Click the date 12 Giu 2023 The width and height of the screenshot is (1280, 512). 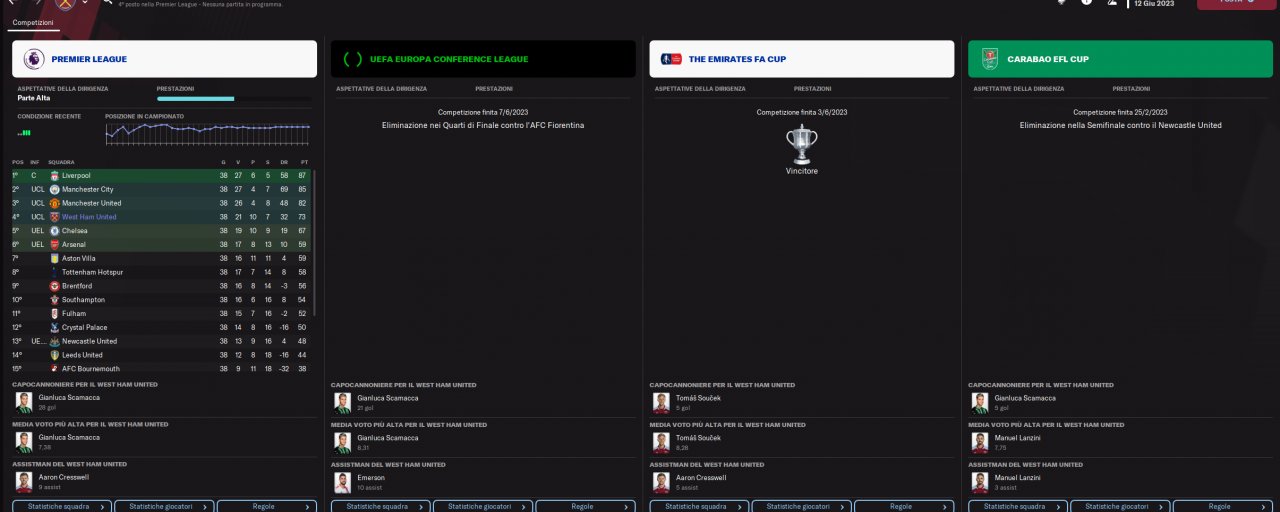point(1153,3)
